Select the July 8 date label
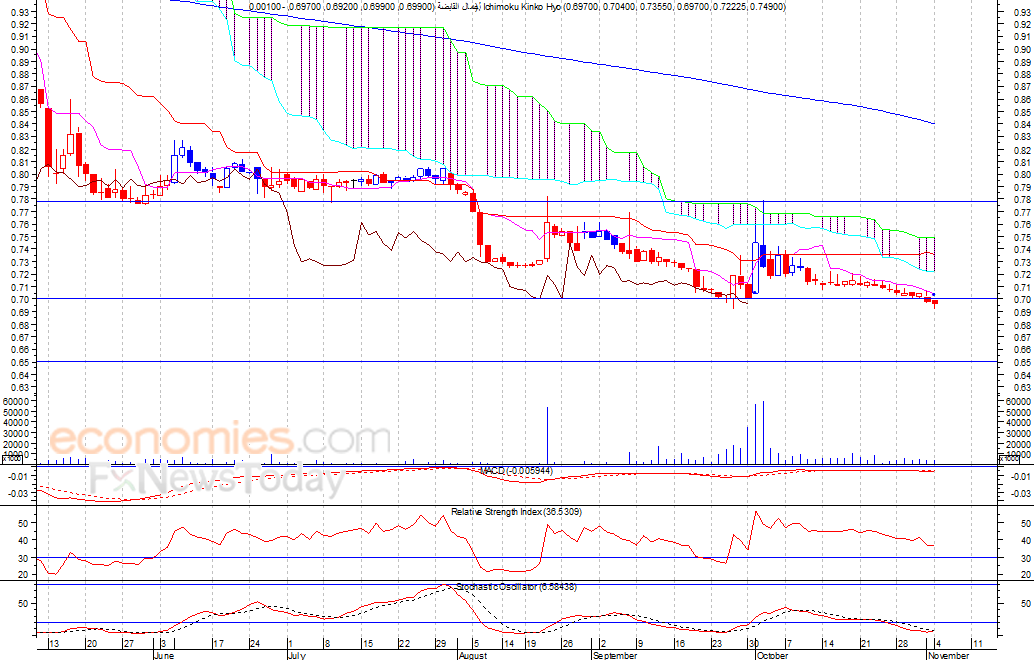Image resolution: width=1034 pixels, height=660 pixels. [326, 644]
